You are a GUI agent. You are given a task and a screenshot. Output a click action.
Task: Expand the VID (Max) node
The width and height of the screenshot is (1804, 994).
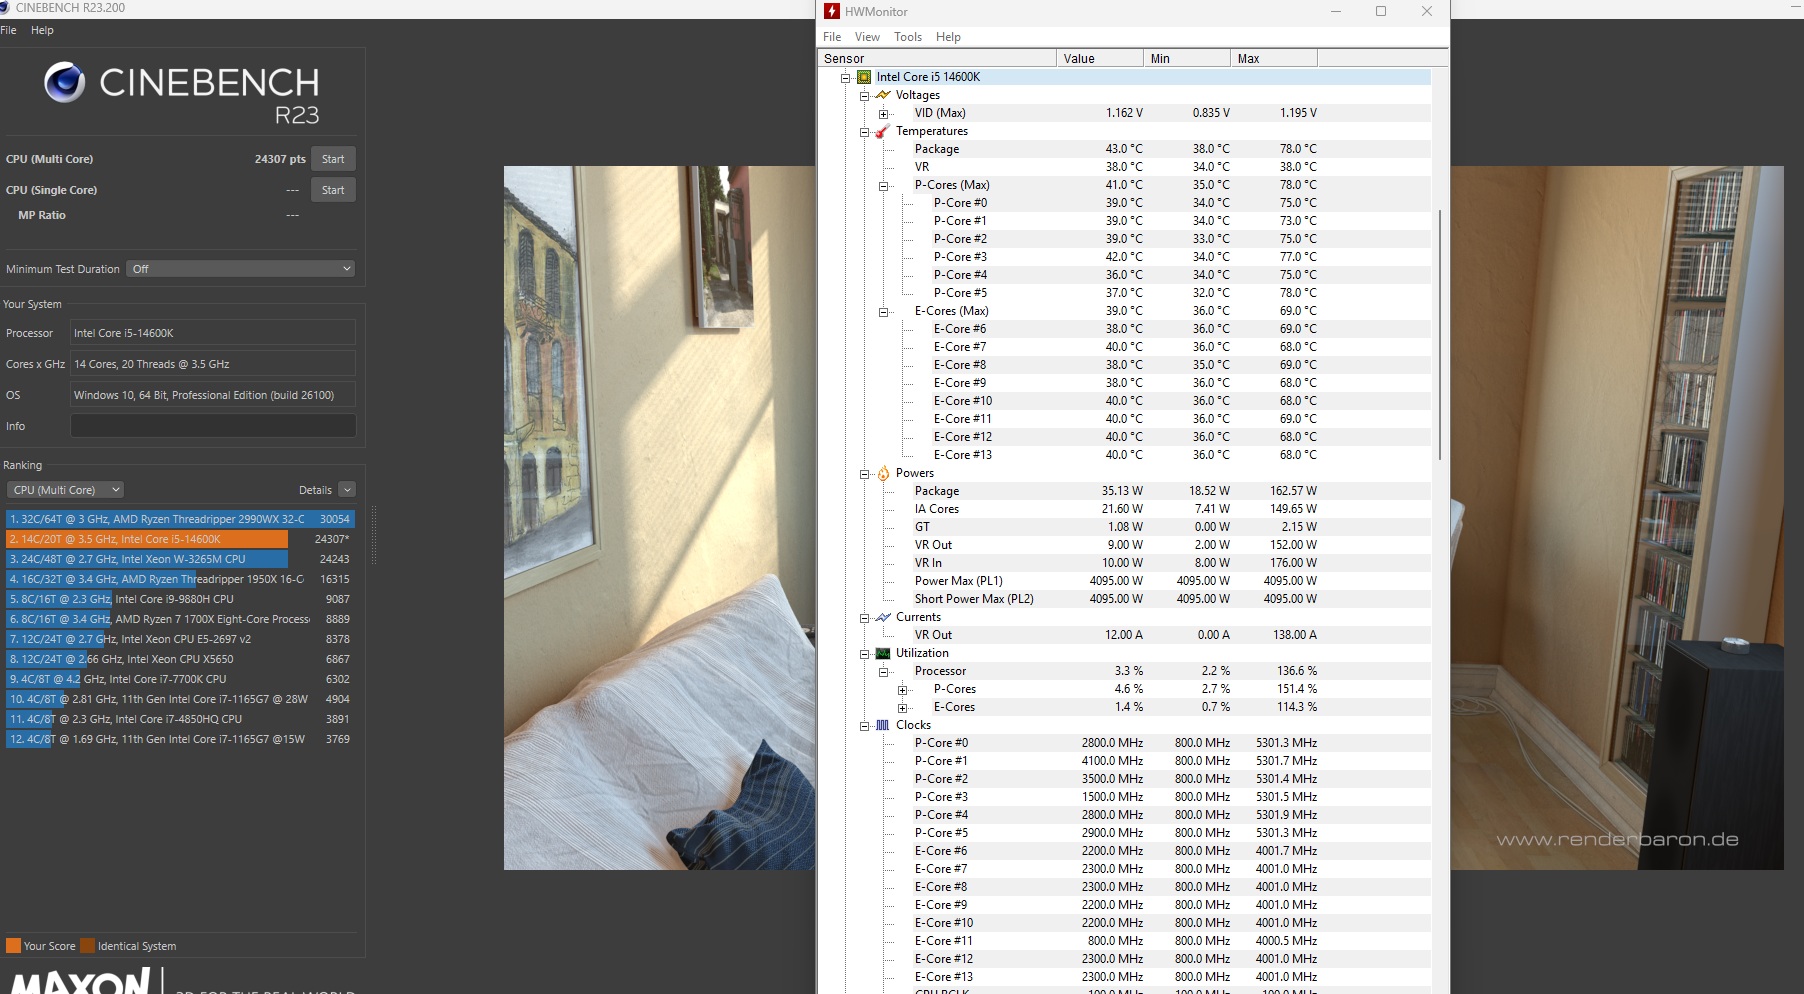click(884, 113)
